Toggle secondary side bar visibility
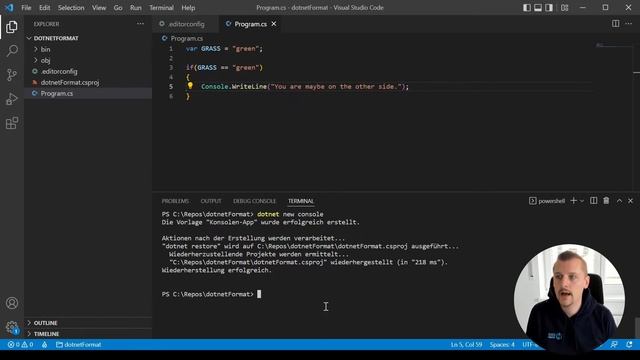This screenshot has width=640, height=360. (549, 7)
